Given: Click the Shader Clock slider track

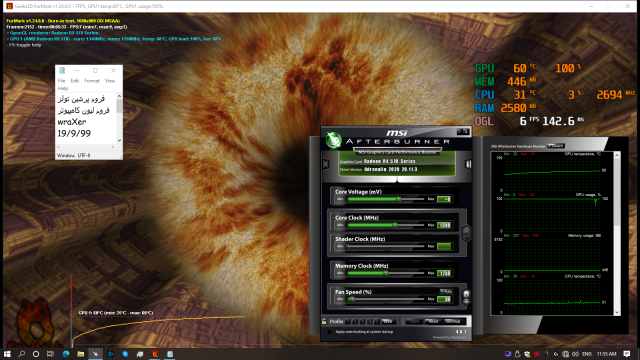Looking at the screenshot, I should [x=386, y=247].
